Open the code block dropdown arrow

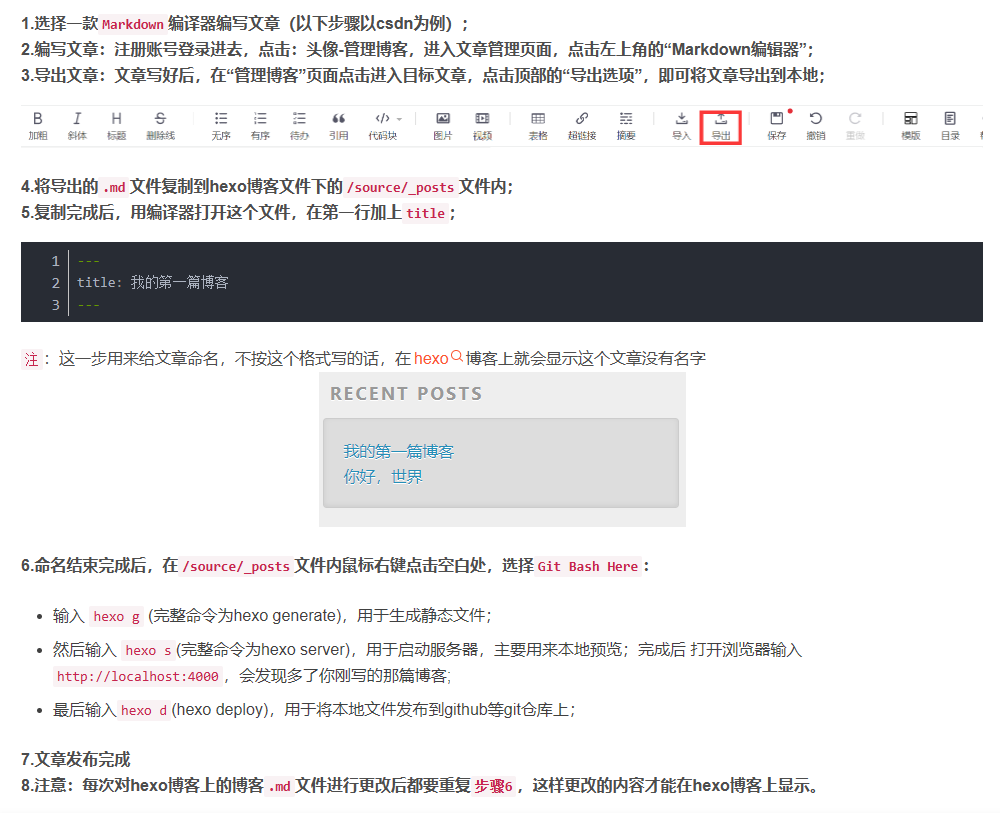(x=399, y=119)
